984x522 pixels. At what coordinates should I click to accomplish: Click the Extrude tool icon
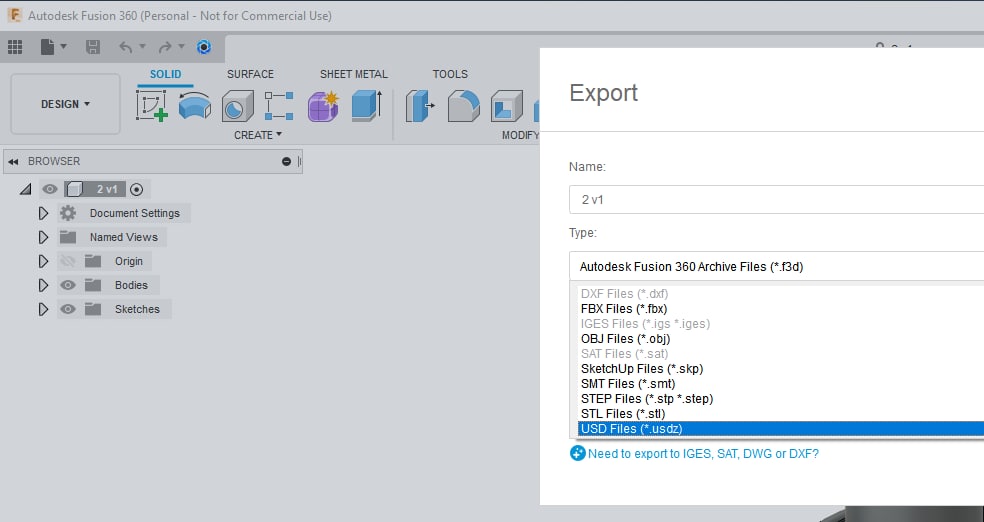366,105
